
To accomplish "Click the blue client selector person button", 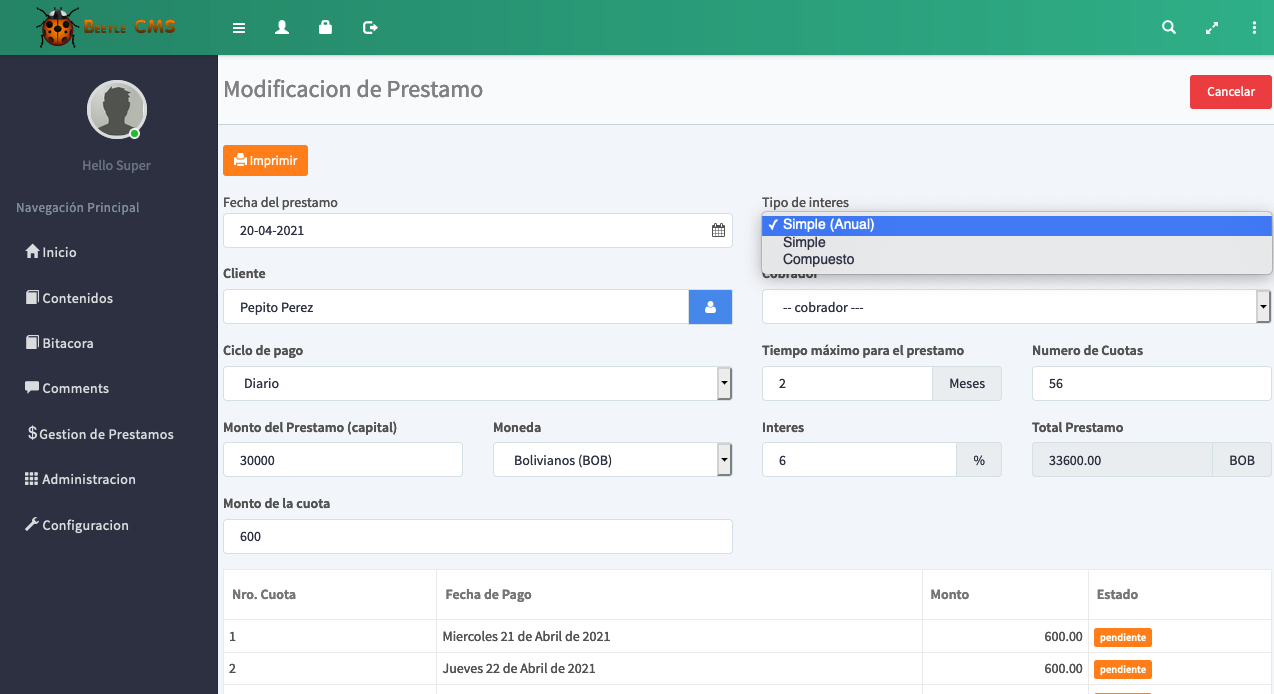I will 710,307.
